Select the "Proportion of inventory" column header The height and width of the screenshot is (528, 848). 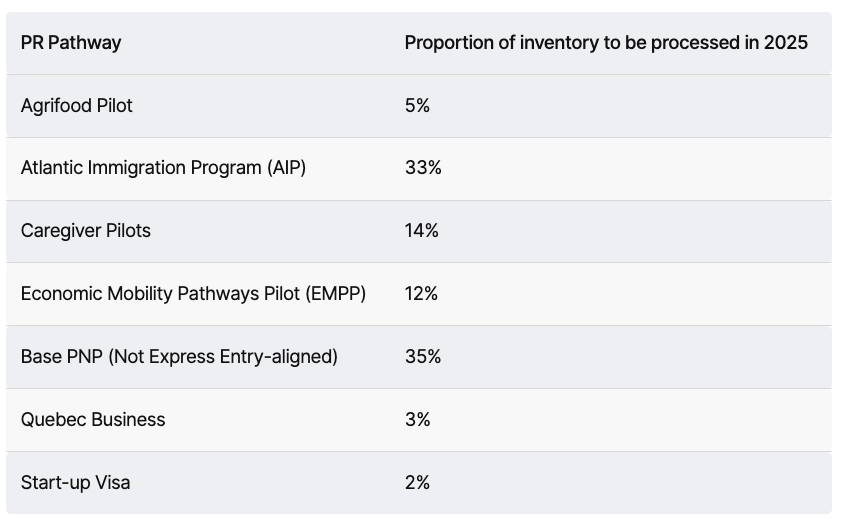[605, 42]
